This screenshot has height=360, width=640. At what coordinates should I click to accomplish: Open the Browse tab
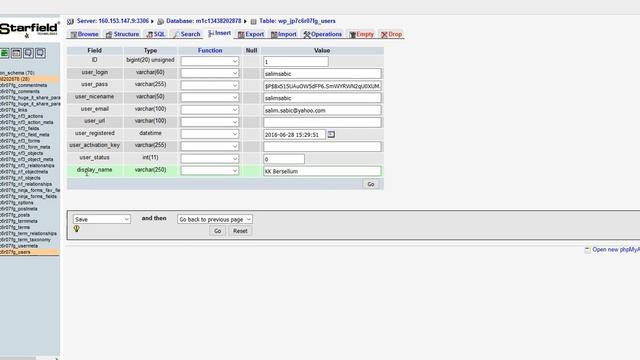click(84, 34)
